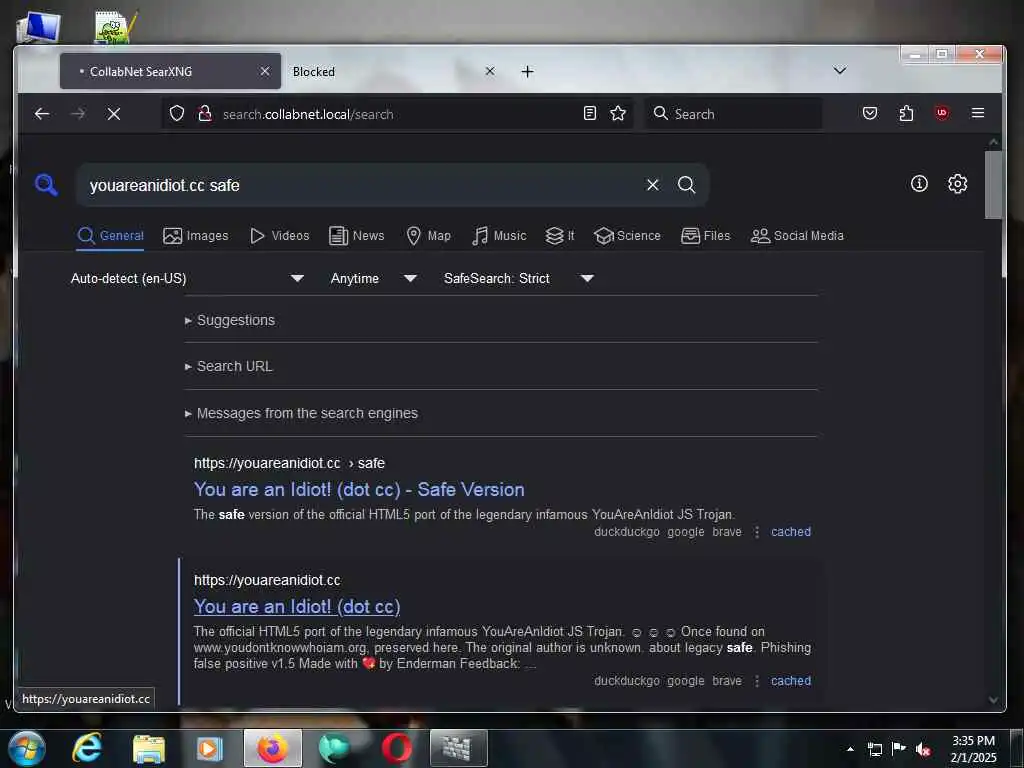Switch to Music category
Image resolution: width=1024 pixels, height=768 pixels.
(499, 236)
